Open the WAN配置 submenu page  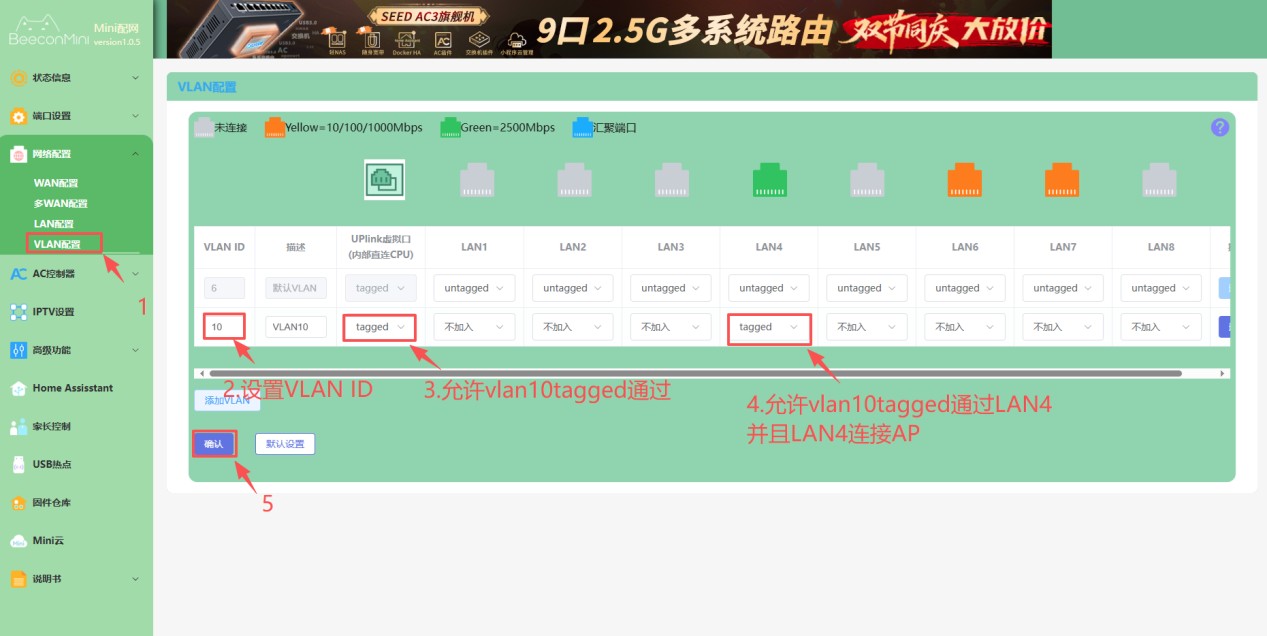[x=56, y=183]
